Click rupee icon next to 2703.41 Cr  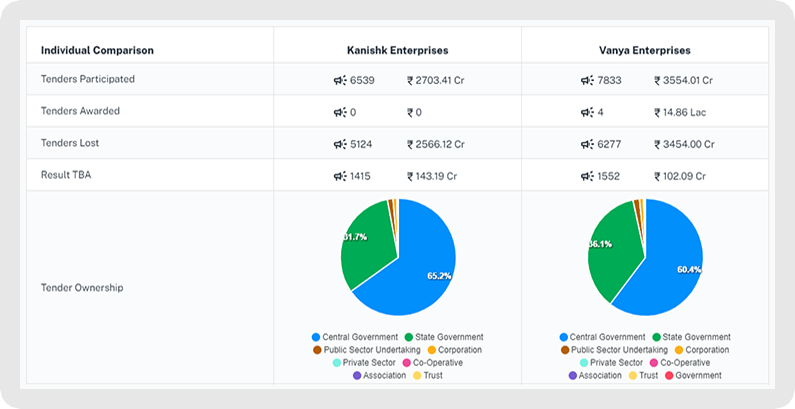coord(410,81)
